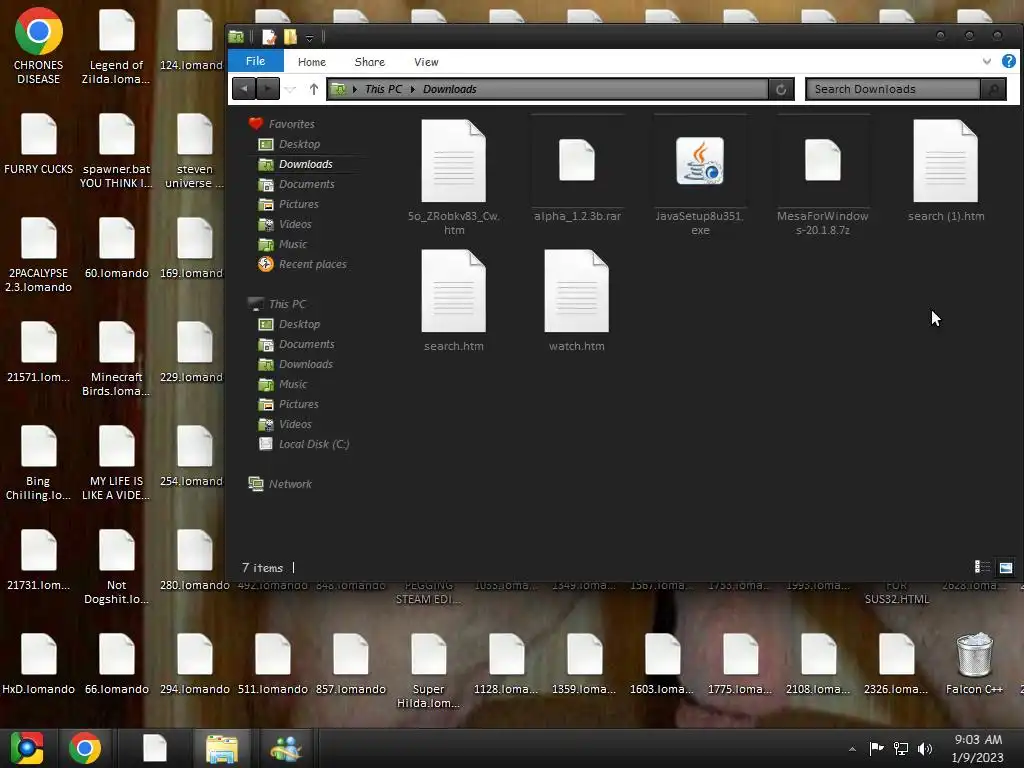Image resolution: width=1024 pixels, height=768 pixels.
Task: Click the Search Downloads field
Action: pos(893,89)
